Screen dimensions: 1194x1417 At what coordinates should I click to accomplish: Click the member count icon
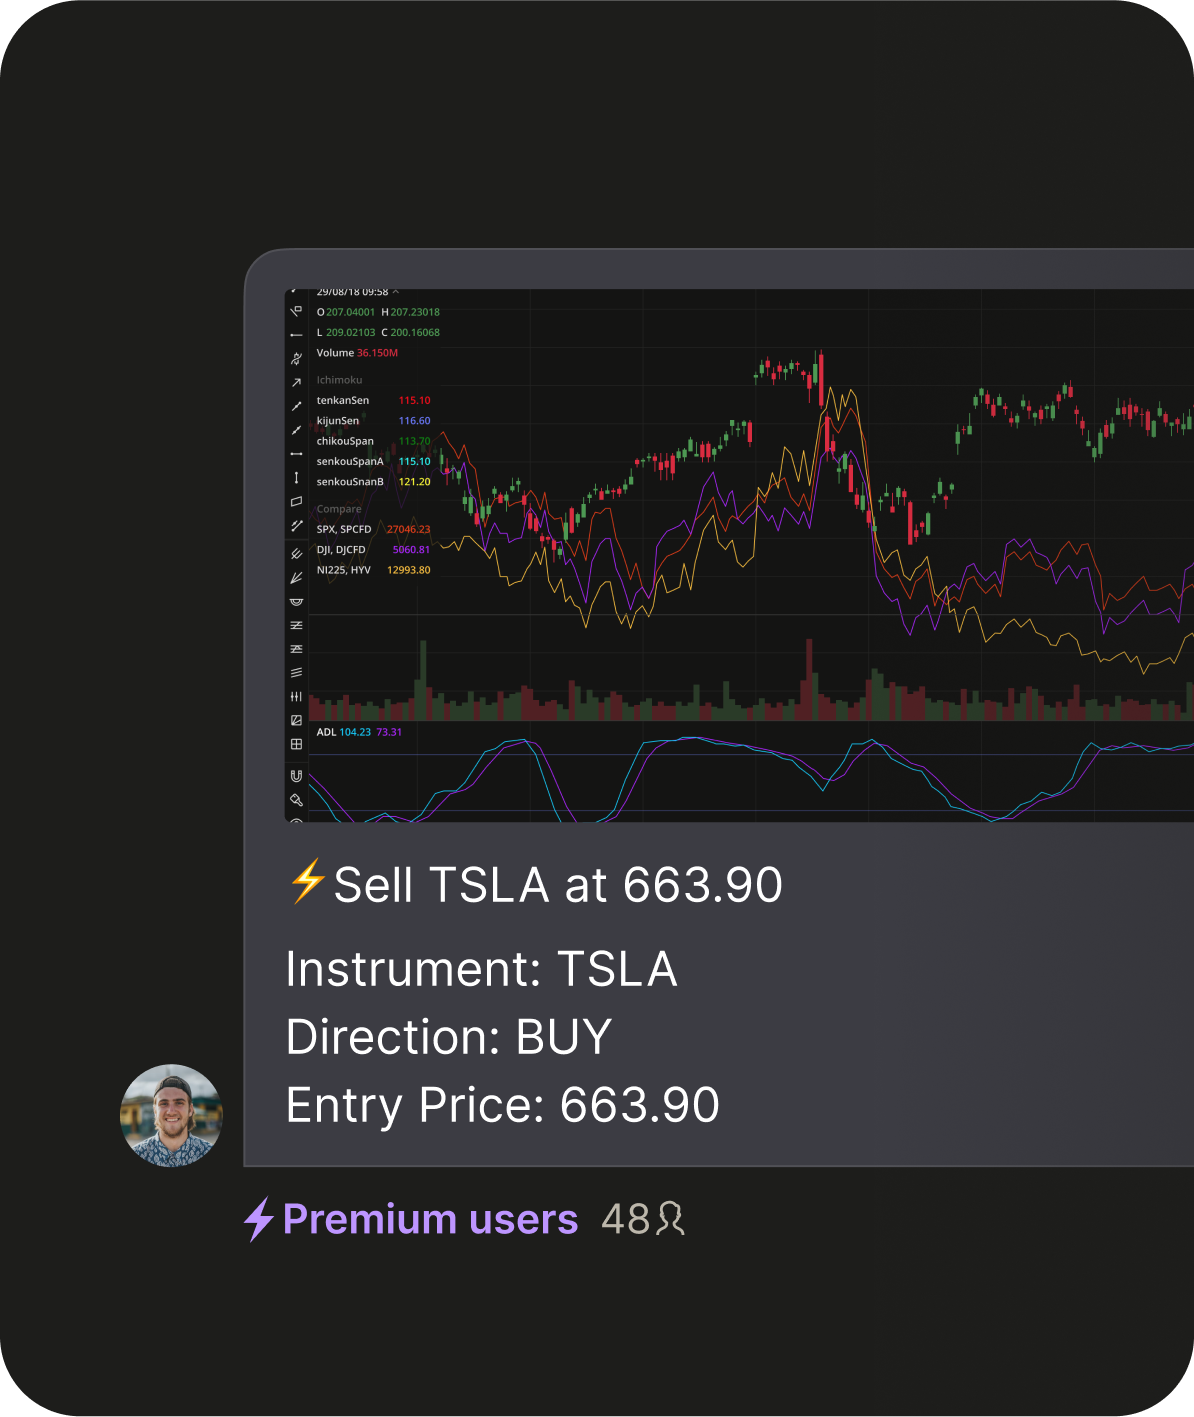tap(670, 1219)
